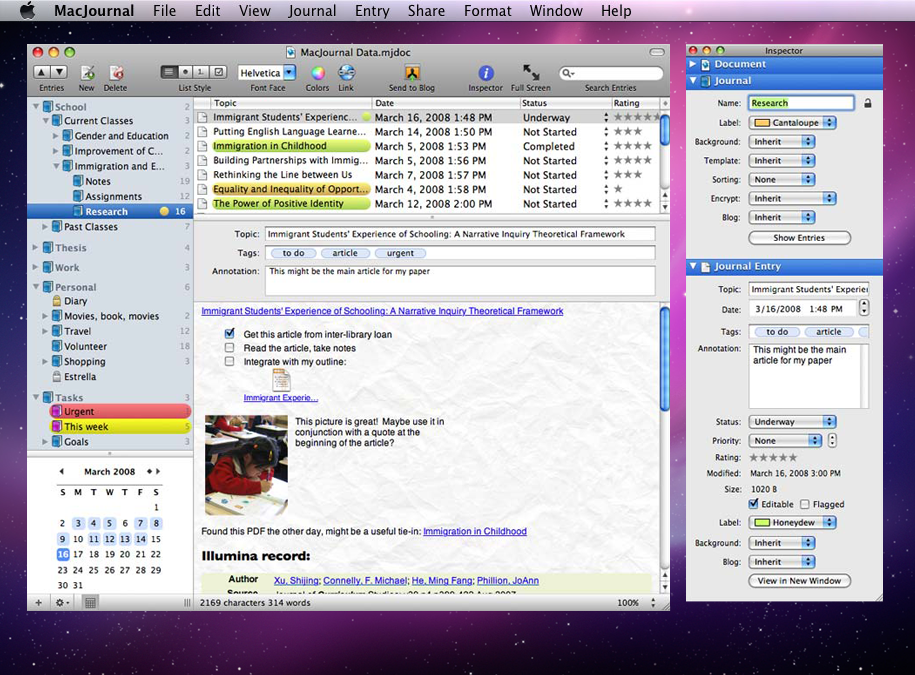
Task: Open the Inspector toolbar icon
Action: pos(486,72)
